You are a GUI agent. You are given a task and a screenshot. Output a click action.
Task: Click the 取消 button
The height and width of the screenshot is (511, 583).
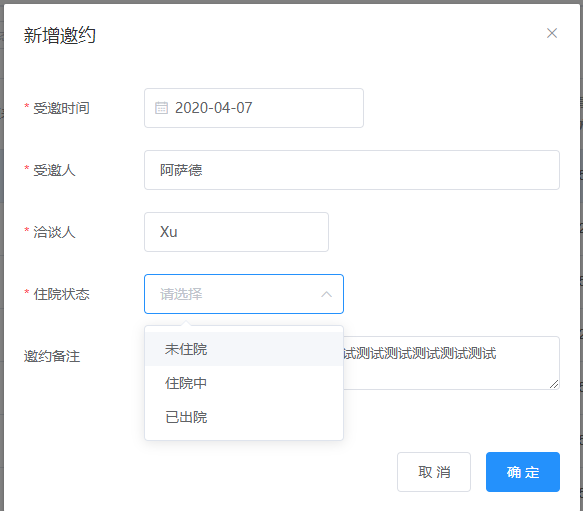pos(434,472)
